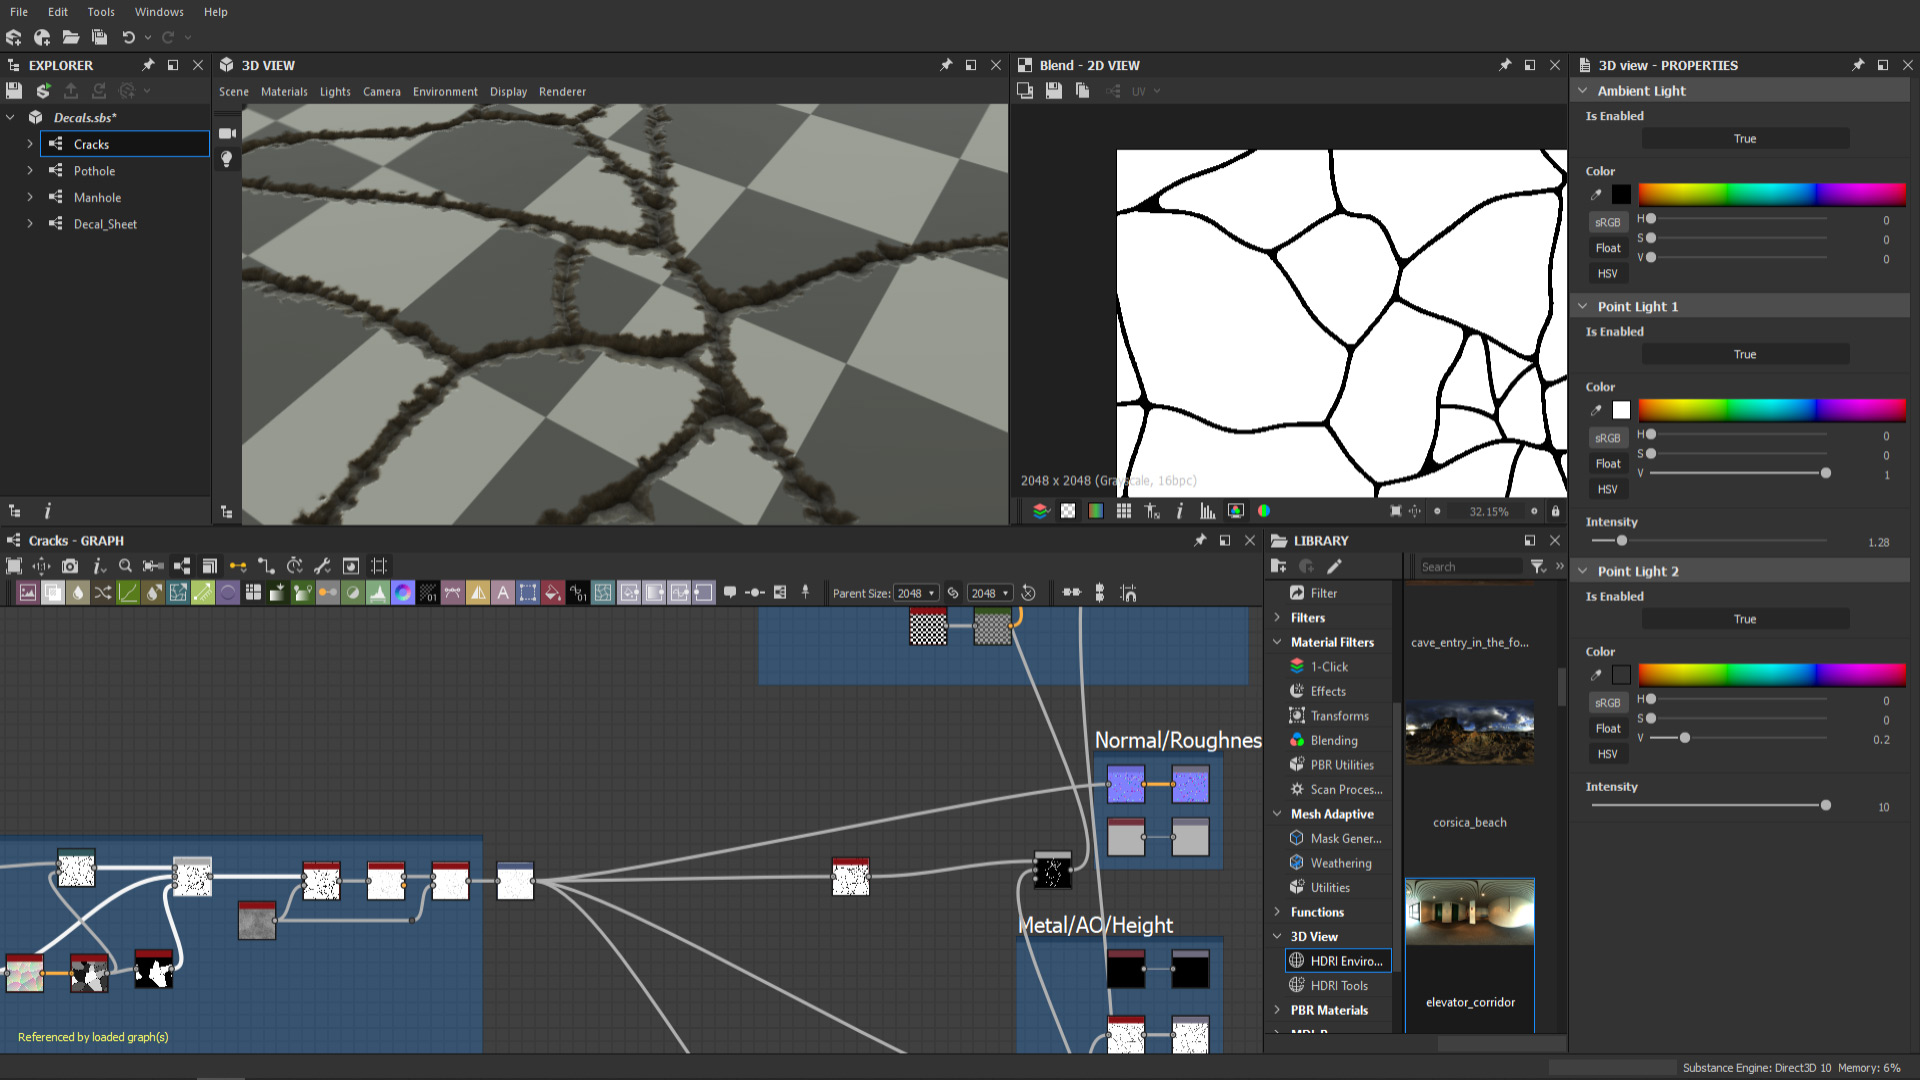
Task: Add a Curve node from toolbar
Action: [x=128, y=593]
